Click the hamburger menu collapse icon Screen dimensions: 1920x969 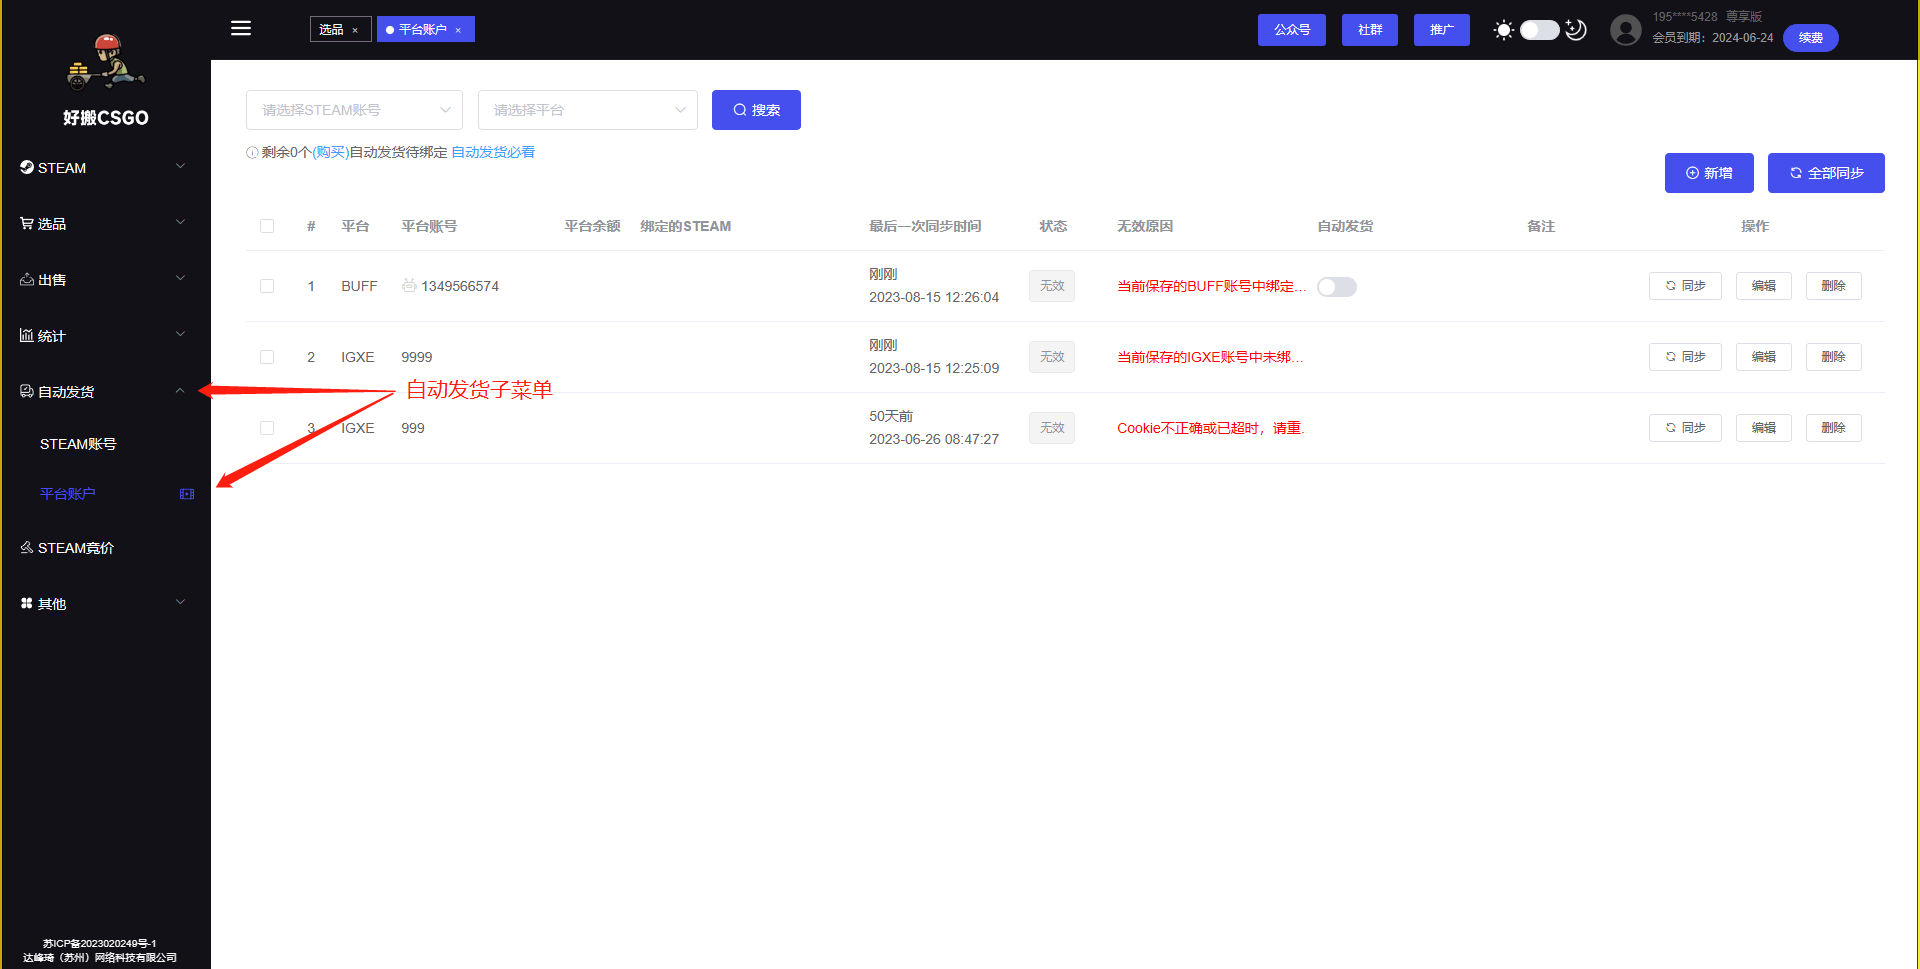241,28
